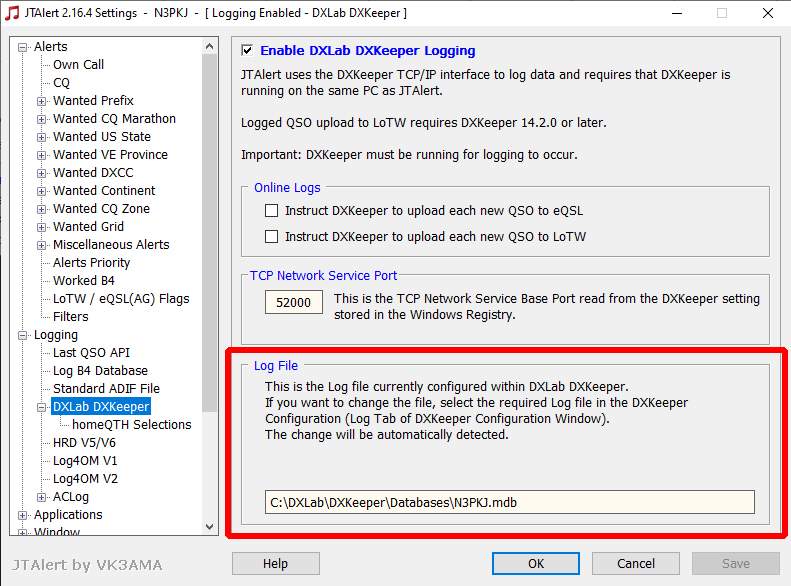This screenshot has height=586, width=791.
Task: Expand the Wanted DXCC node
Action: click(41, 173)
